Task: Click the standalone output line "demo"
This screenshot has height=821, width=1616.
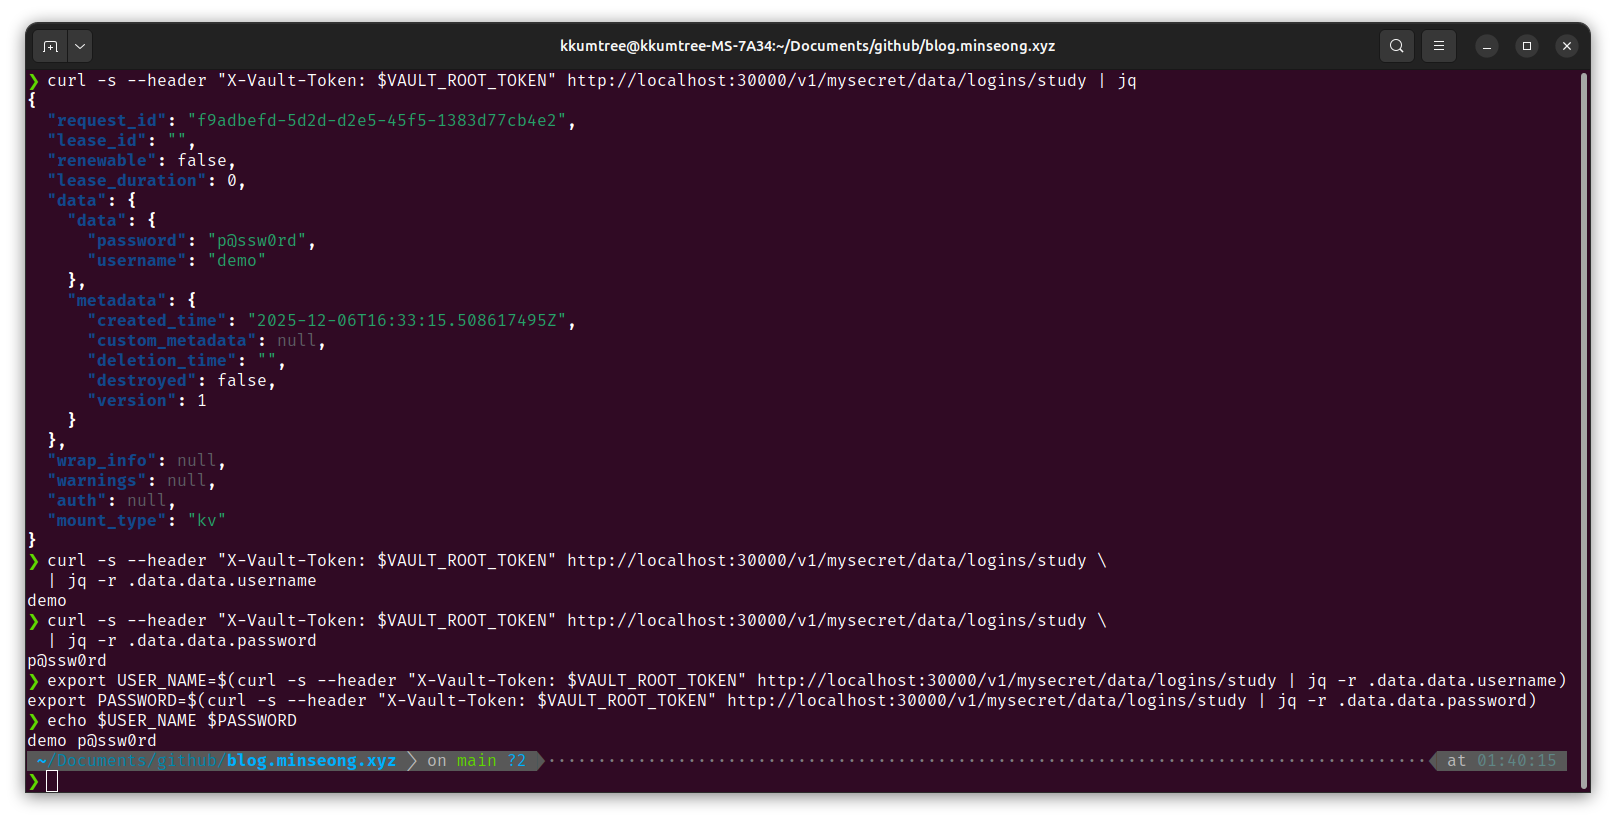Action: coord(47,601)
